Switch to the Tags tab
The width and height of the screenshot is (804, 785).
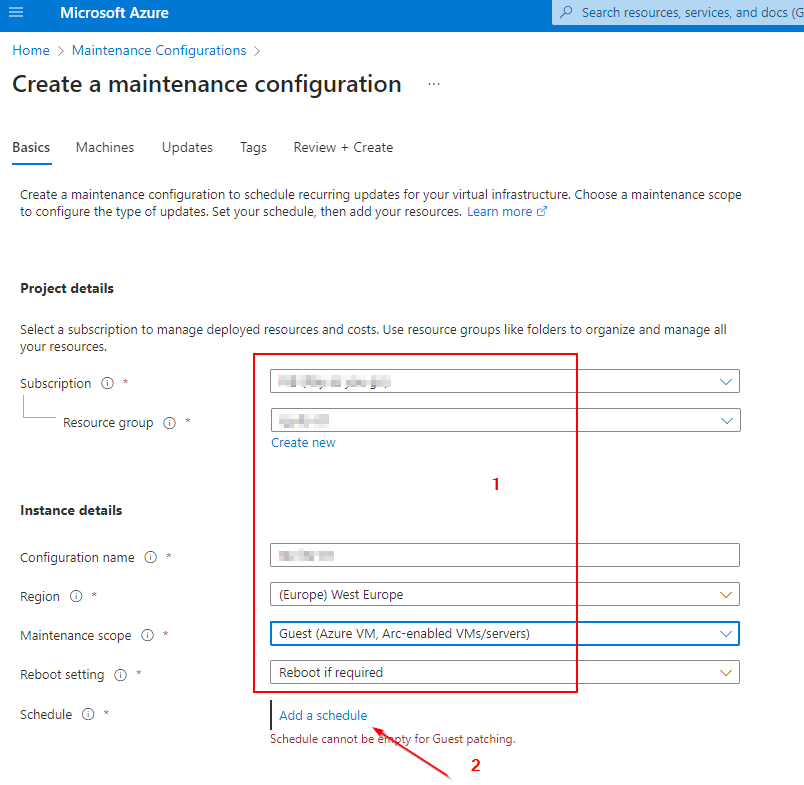(x=253, y=148)
